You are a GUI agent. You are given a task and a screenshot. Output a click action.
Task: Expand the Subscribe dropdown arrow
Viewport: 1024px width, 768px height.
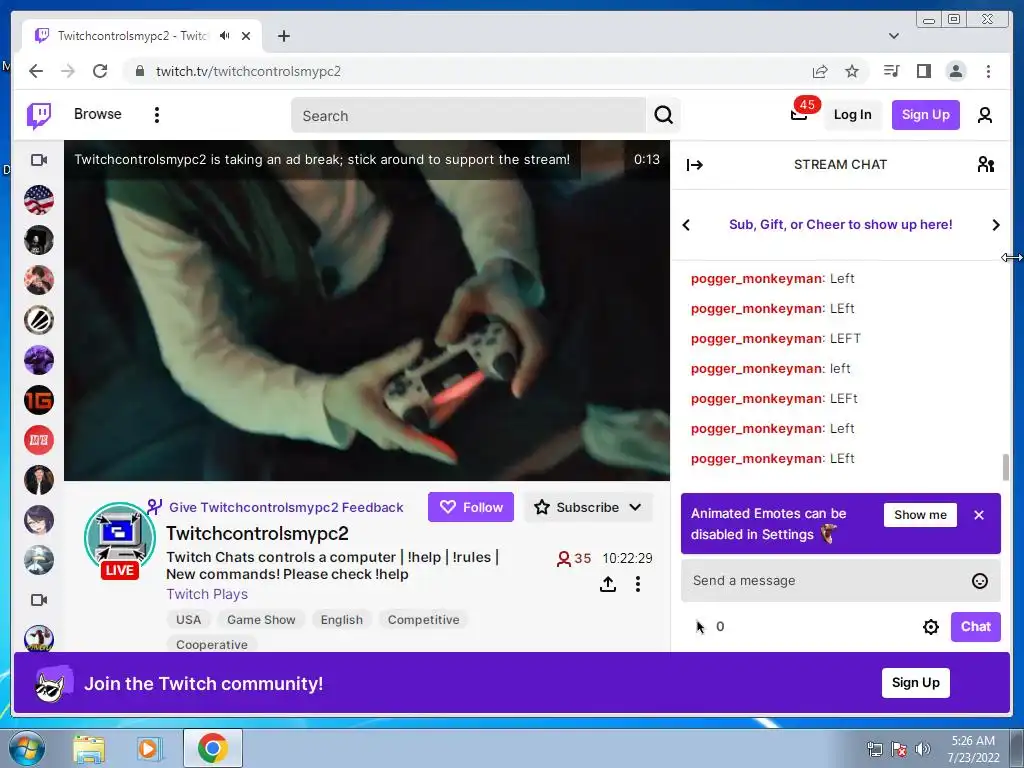[x=635, y=507]
